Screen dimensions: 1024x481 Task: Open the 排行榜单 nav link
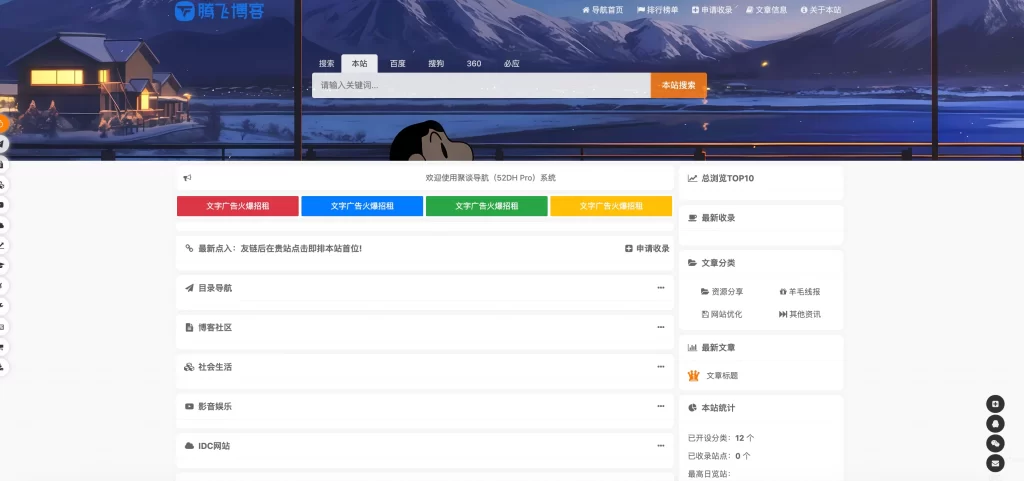coord(658,10)
